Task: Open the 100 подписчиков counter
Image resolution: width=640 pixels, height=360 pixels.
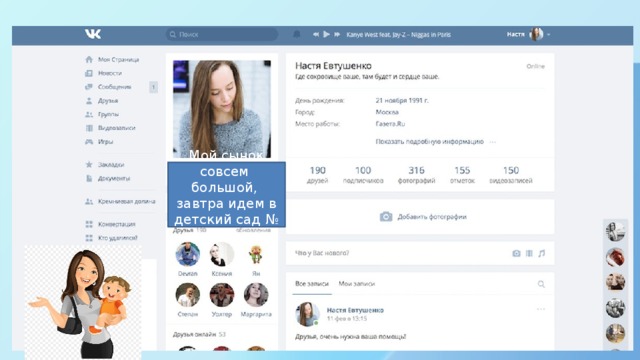Action: pyautogui.click(x=363, y=175)
